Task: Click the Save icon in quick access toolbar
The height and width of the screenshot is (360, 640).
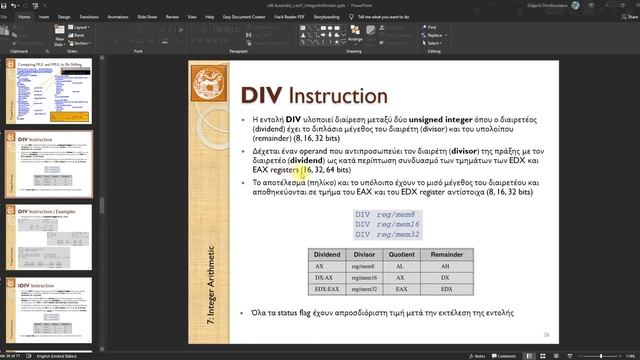Action: [4, 6]
